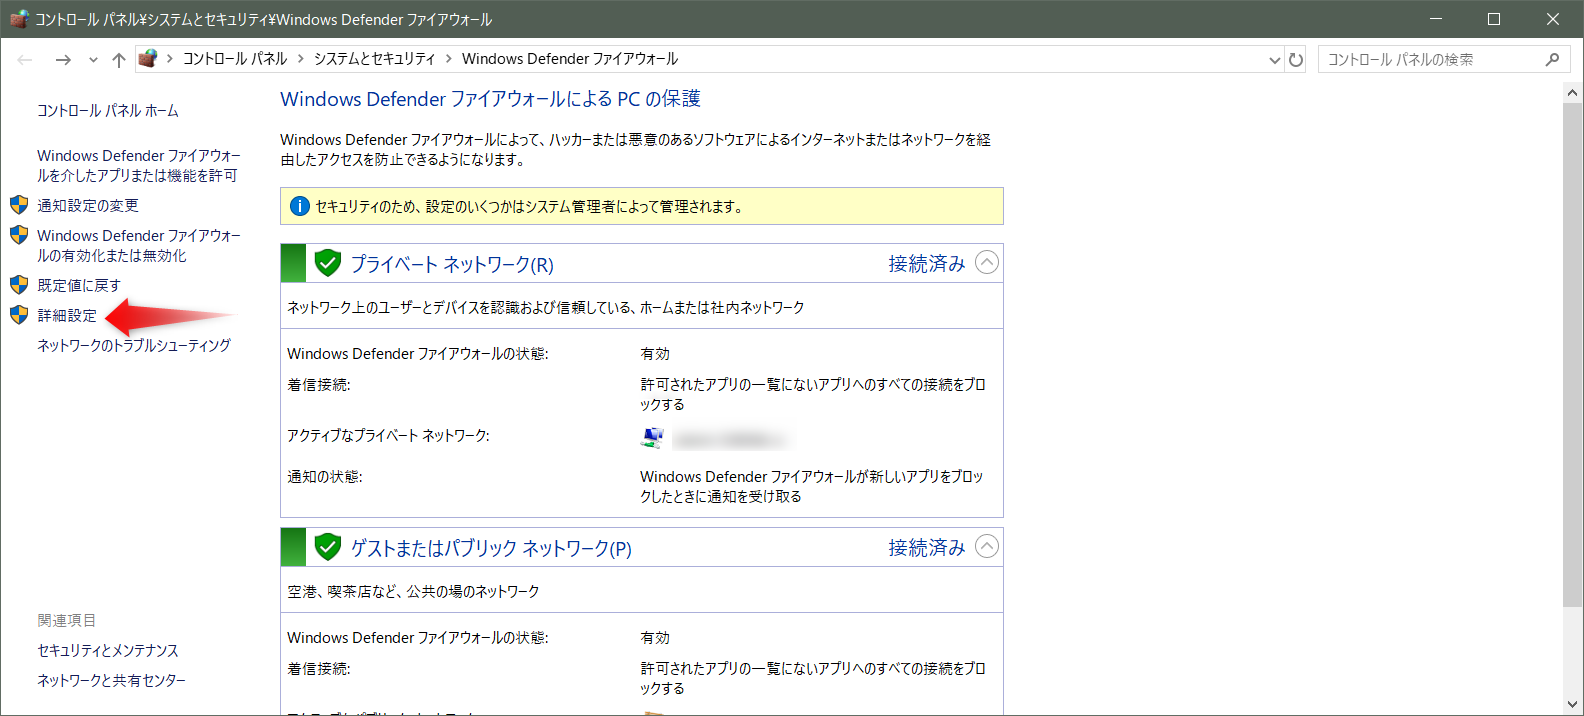Open the address bar history dropdown
Viewport: 1584px width, 716px height.
click(1274, 60)
